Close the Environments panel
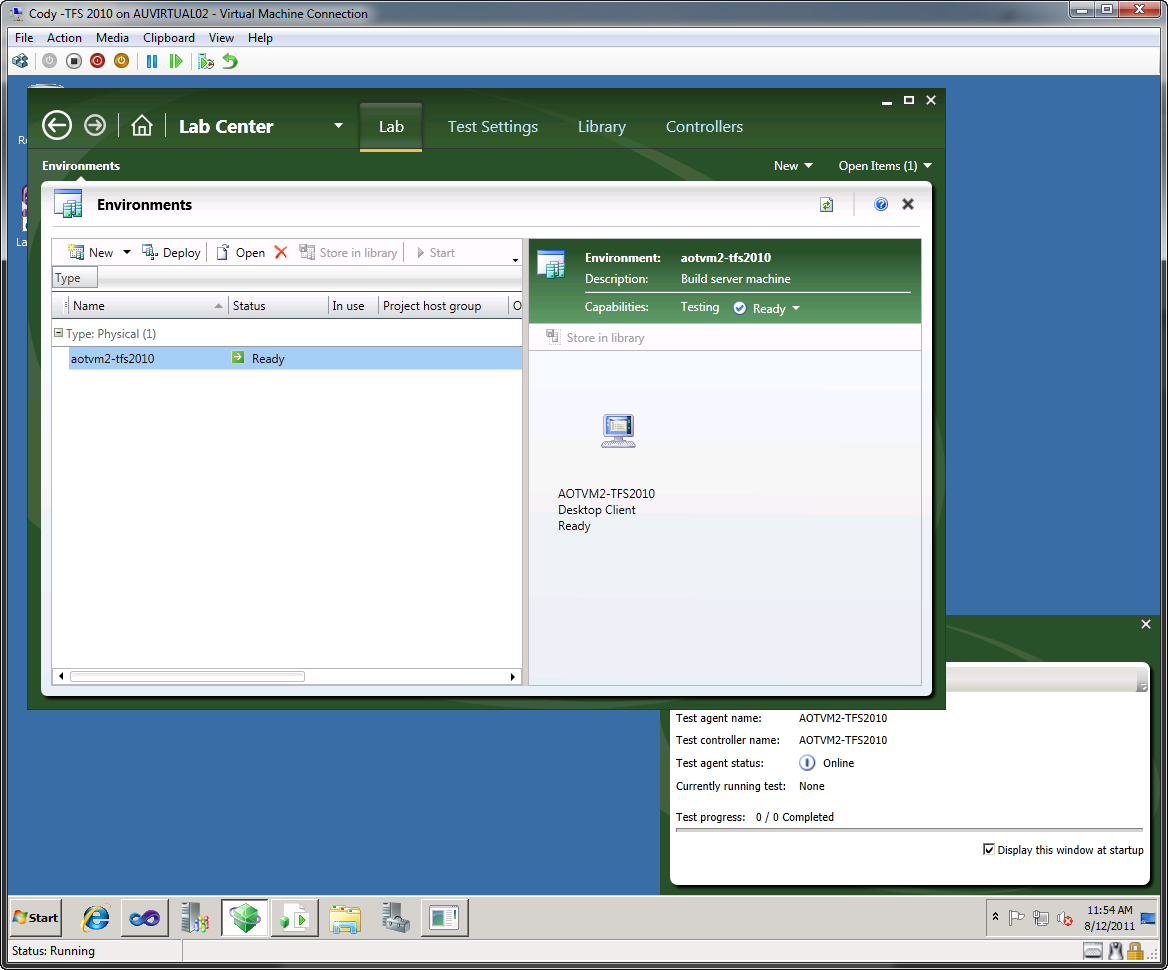 pyautogui.click(x=908, y=204)
